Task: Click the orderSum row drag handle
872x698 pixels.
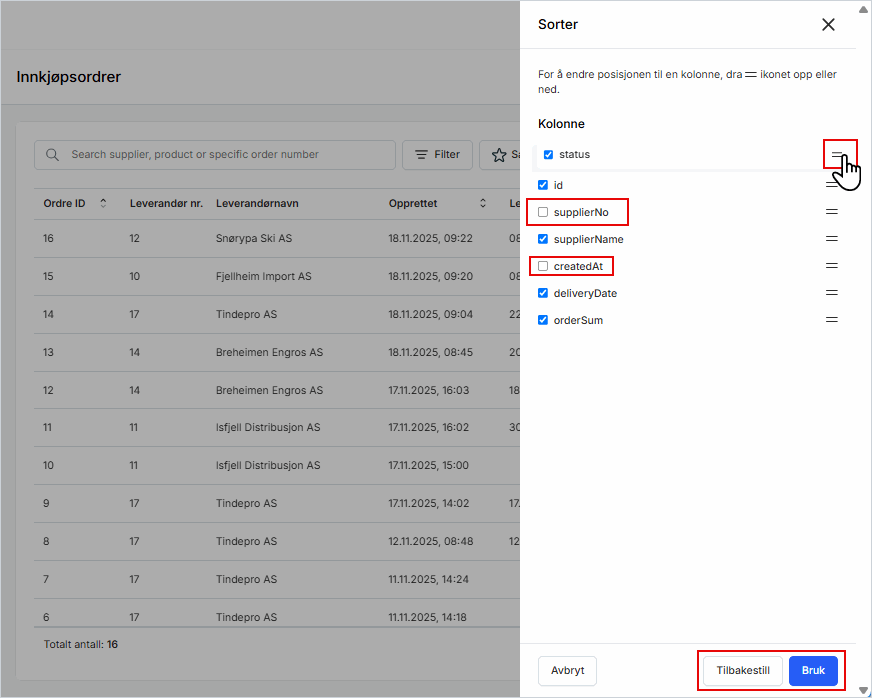Action: click(831, 320)
